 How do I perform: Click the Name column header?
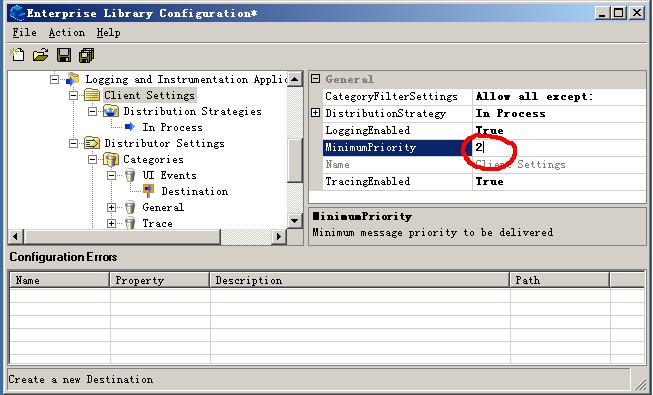pyautogui.click(x=60, y=280)
